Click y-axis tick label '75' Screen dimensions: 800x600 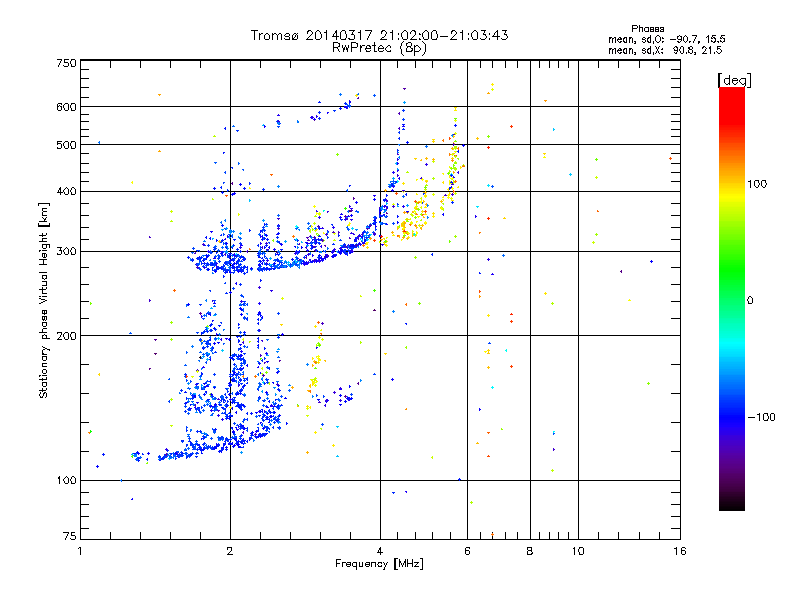click(70, 536)
